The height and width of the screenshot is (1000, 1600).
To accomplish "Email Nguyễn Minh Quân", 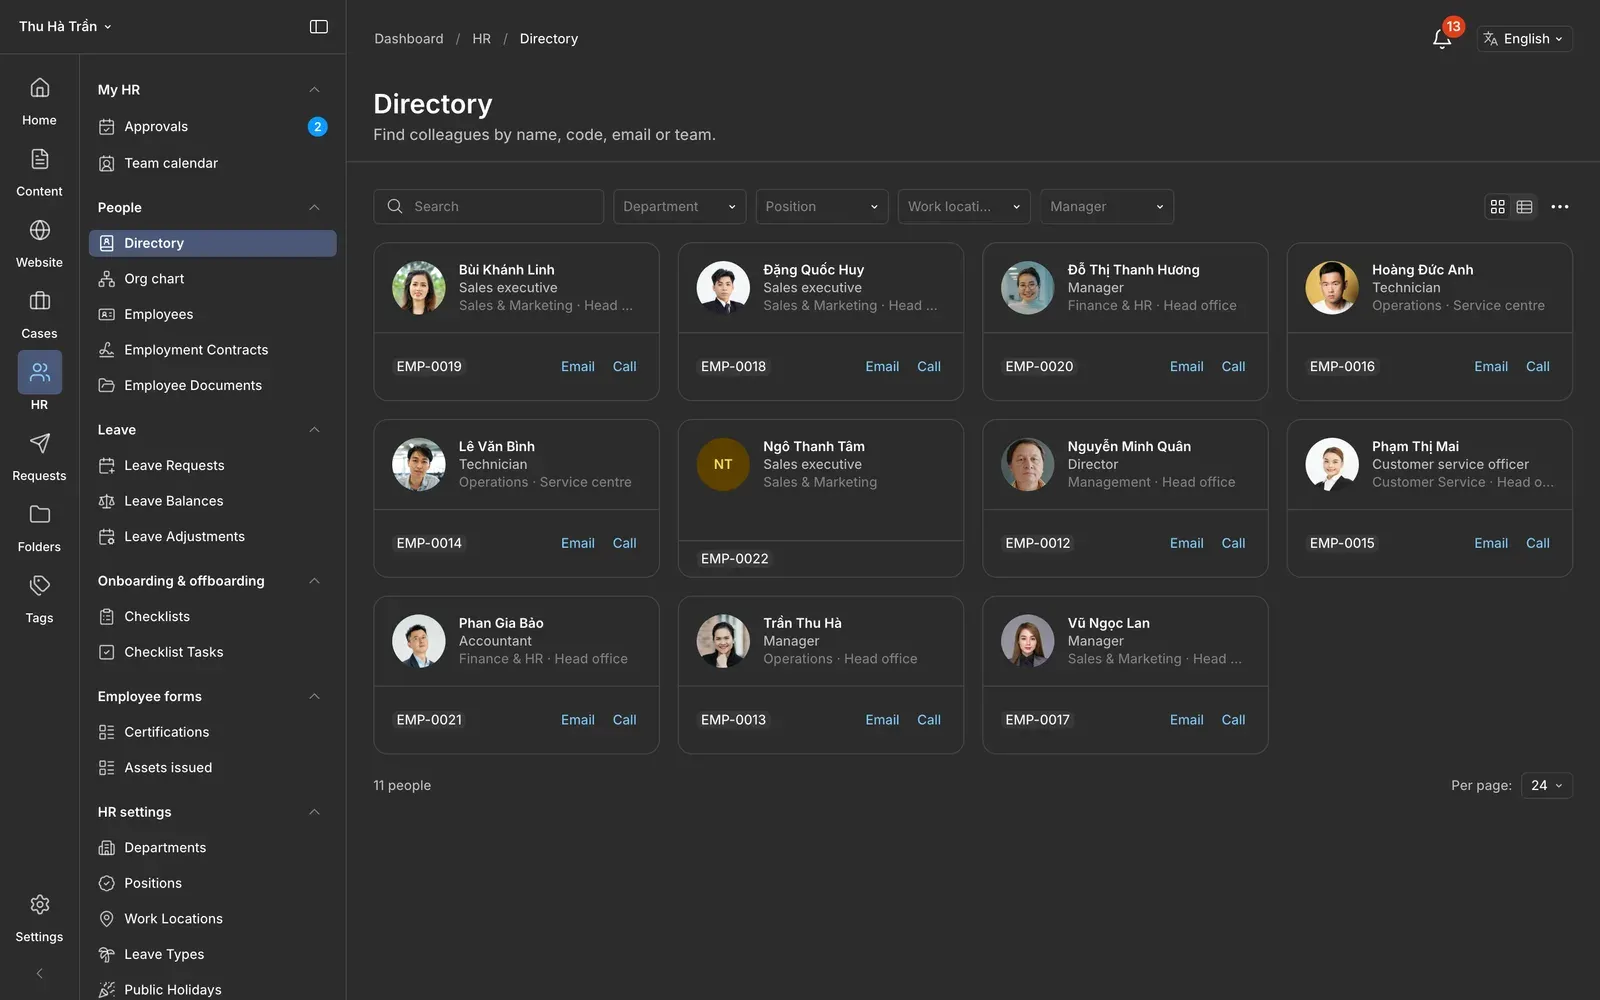I will (x=1187, y=544).
